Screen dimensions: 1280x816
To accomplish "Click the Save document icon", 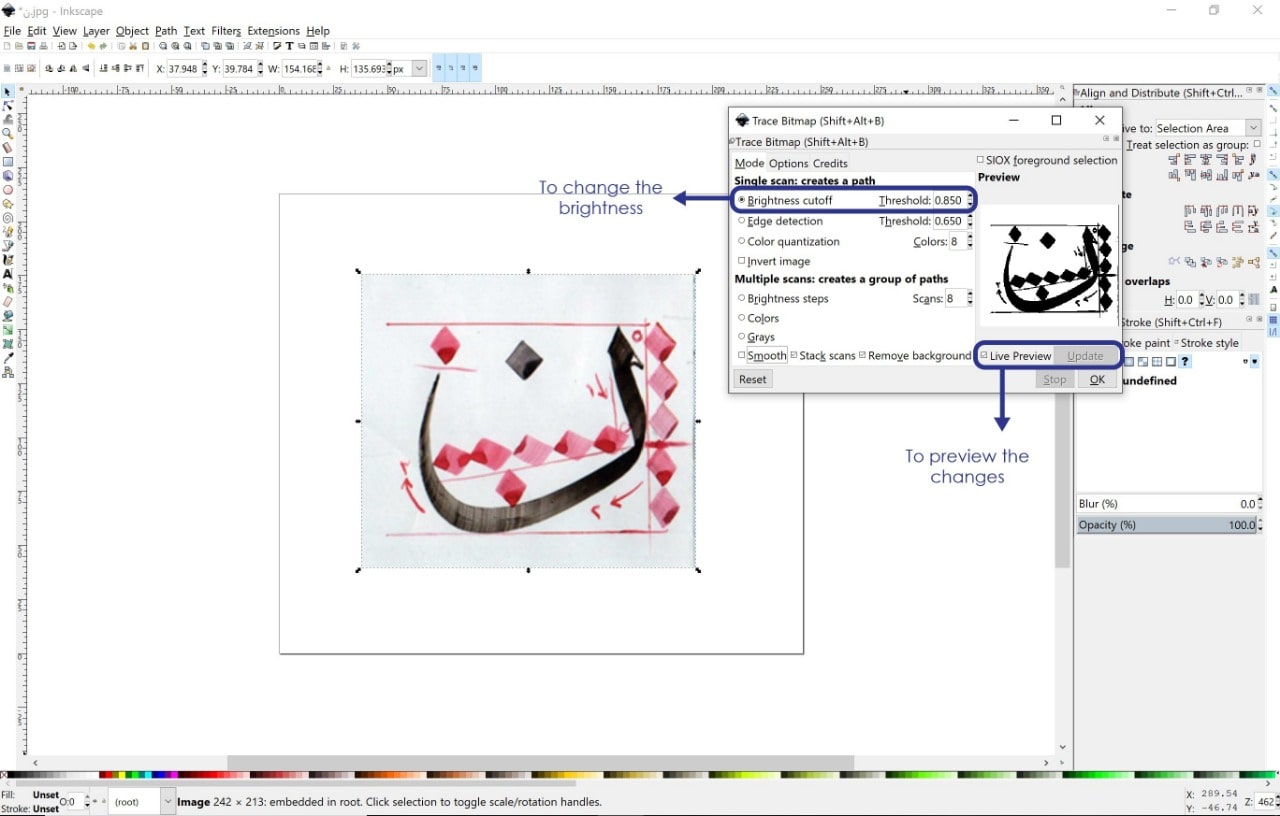I will 31,46.
